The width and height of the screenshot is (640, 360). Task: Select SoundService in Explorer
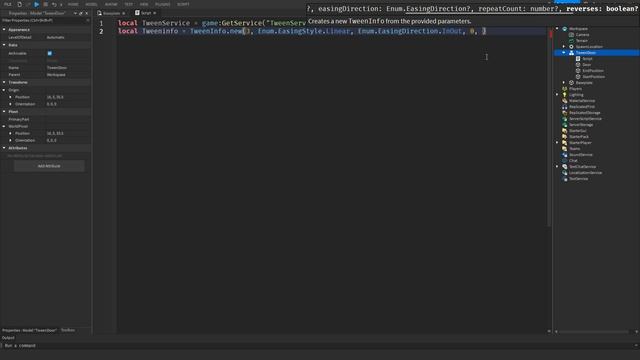click(580, 155)
